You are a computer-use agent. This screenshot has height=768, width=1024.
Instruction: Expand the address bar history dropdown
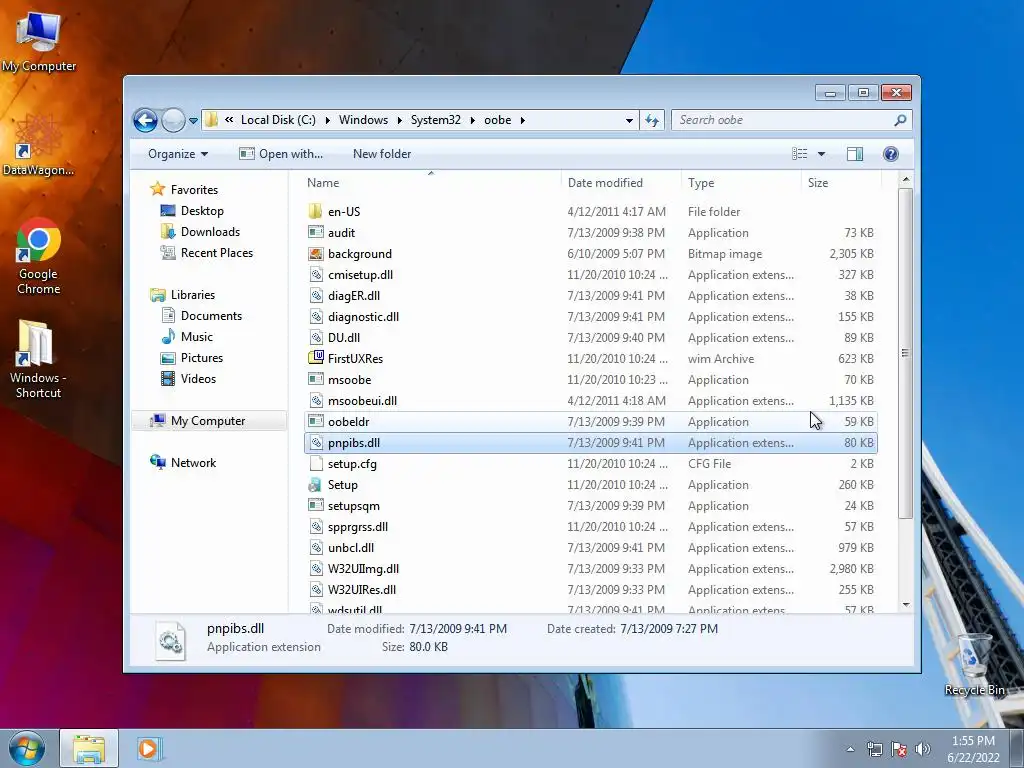pyautogui.click(x=629, y=120)
